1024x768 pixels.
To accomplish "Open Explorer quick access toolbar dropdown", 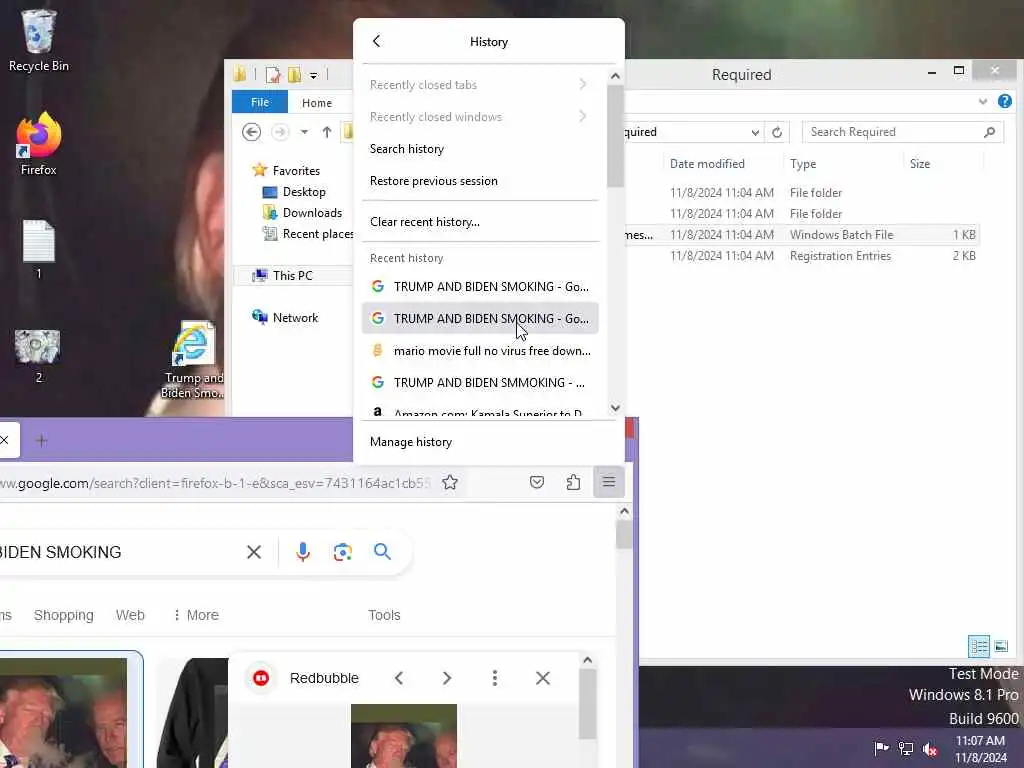I will point(313,76).
